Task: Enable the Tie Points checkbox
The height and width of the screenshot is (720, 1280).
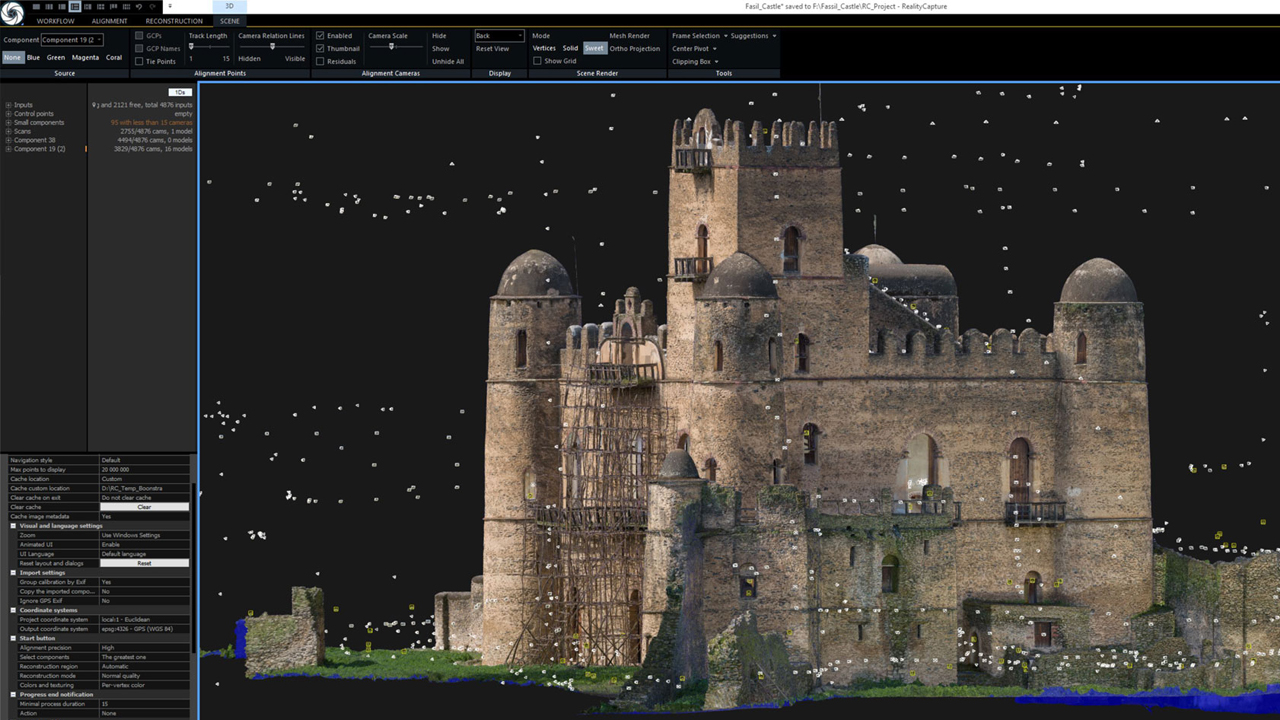Action: [x=138, y=61]
